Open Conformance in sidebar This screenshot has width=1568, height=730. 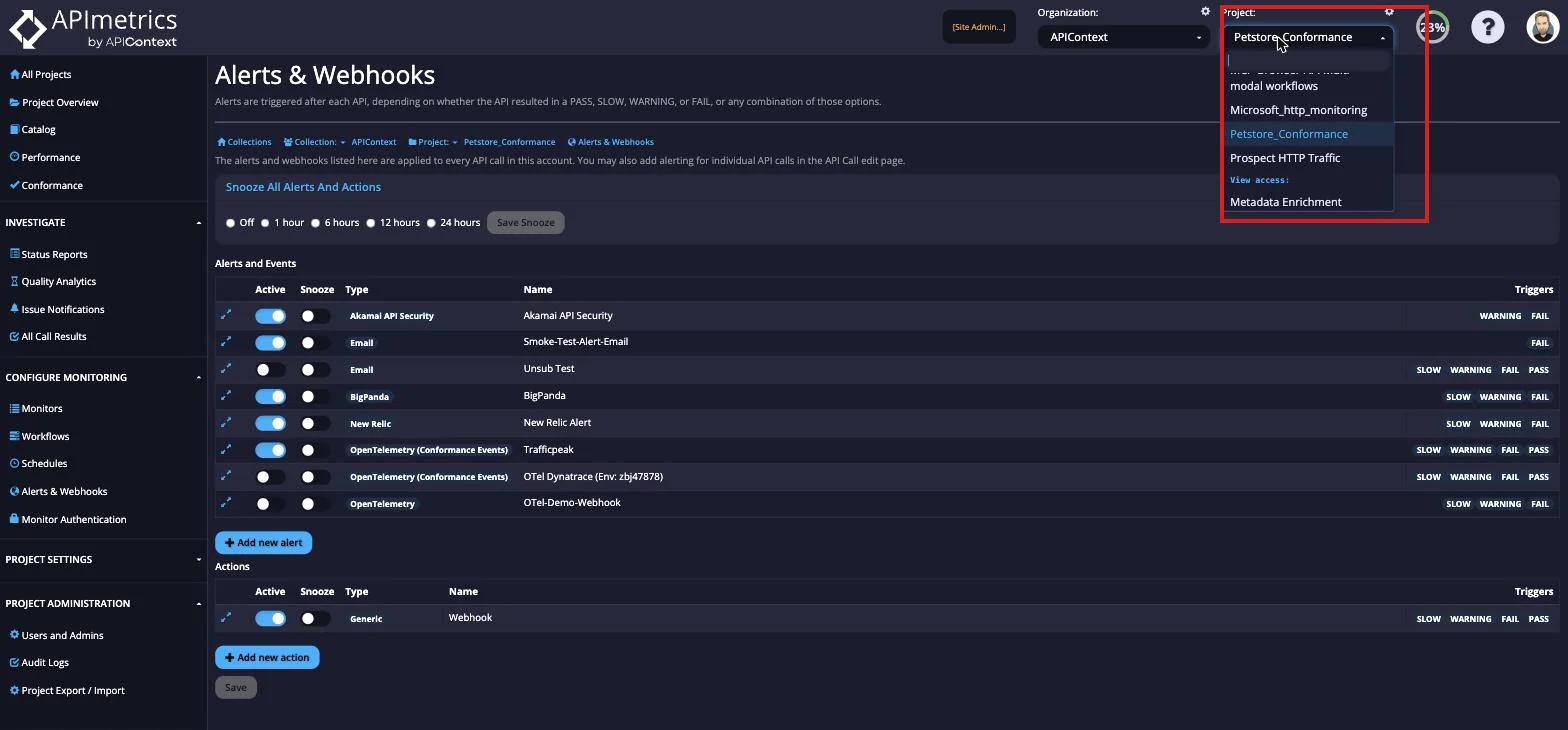point(46,185)
